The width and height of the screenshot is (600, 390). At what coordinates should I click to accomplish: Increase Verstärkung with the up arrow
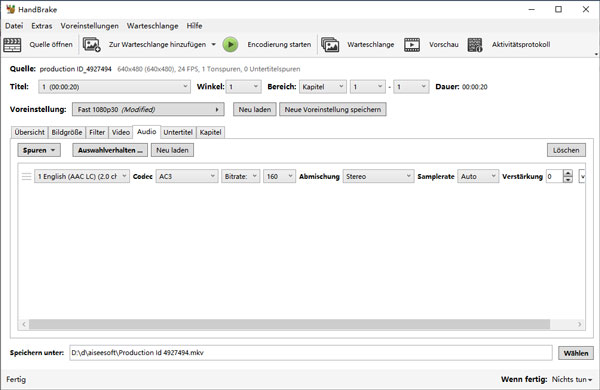[568, 173]
